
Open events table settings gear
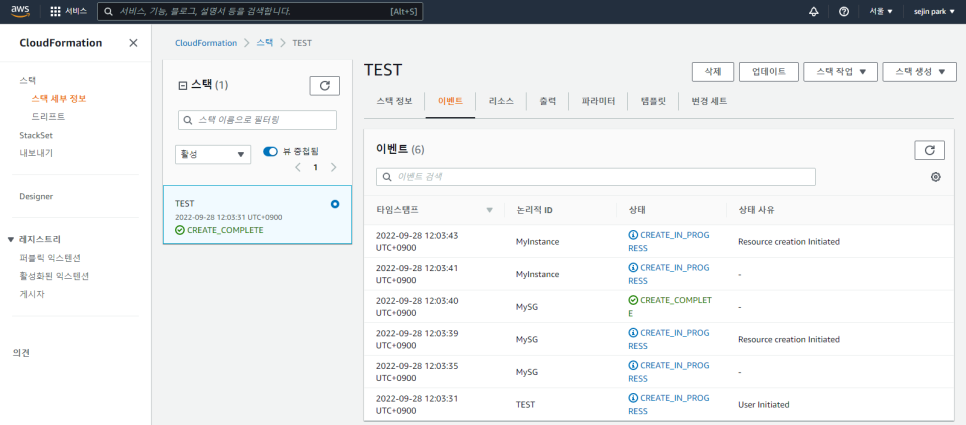(936, 177)
